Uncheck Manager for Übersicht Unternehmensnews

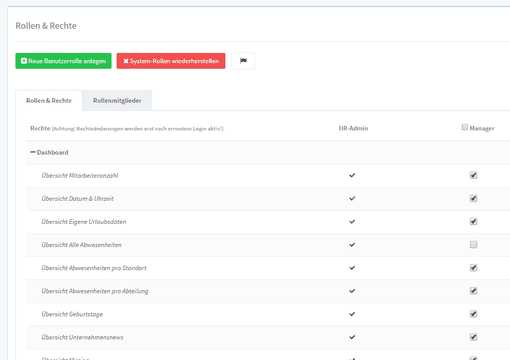[473, 337]
